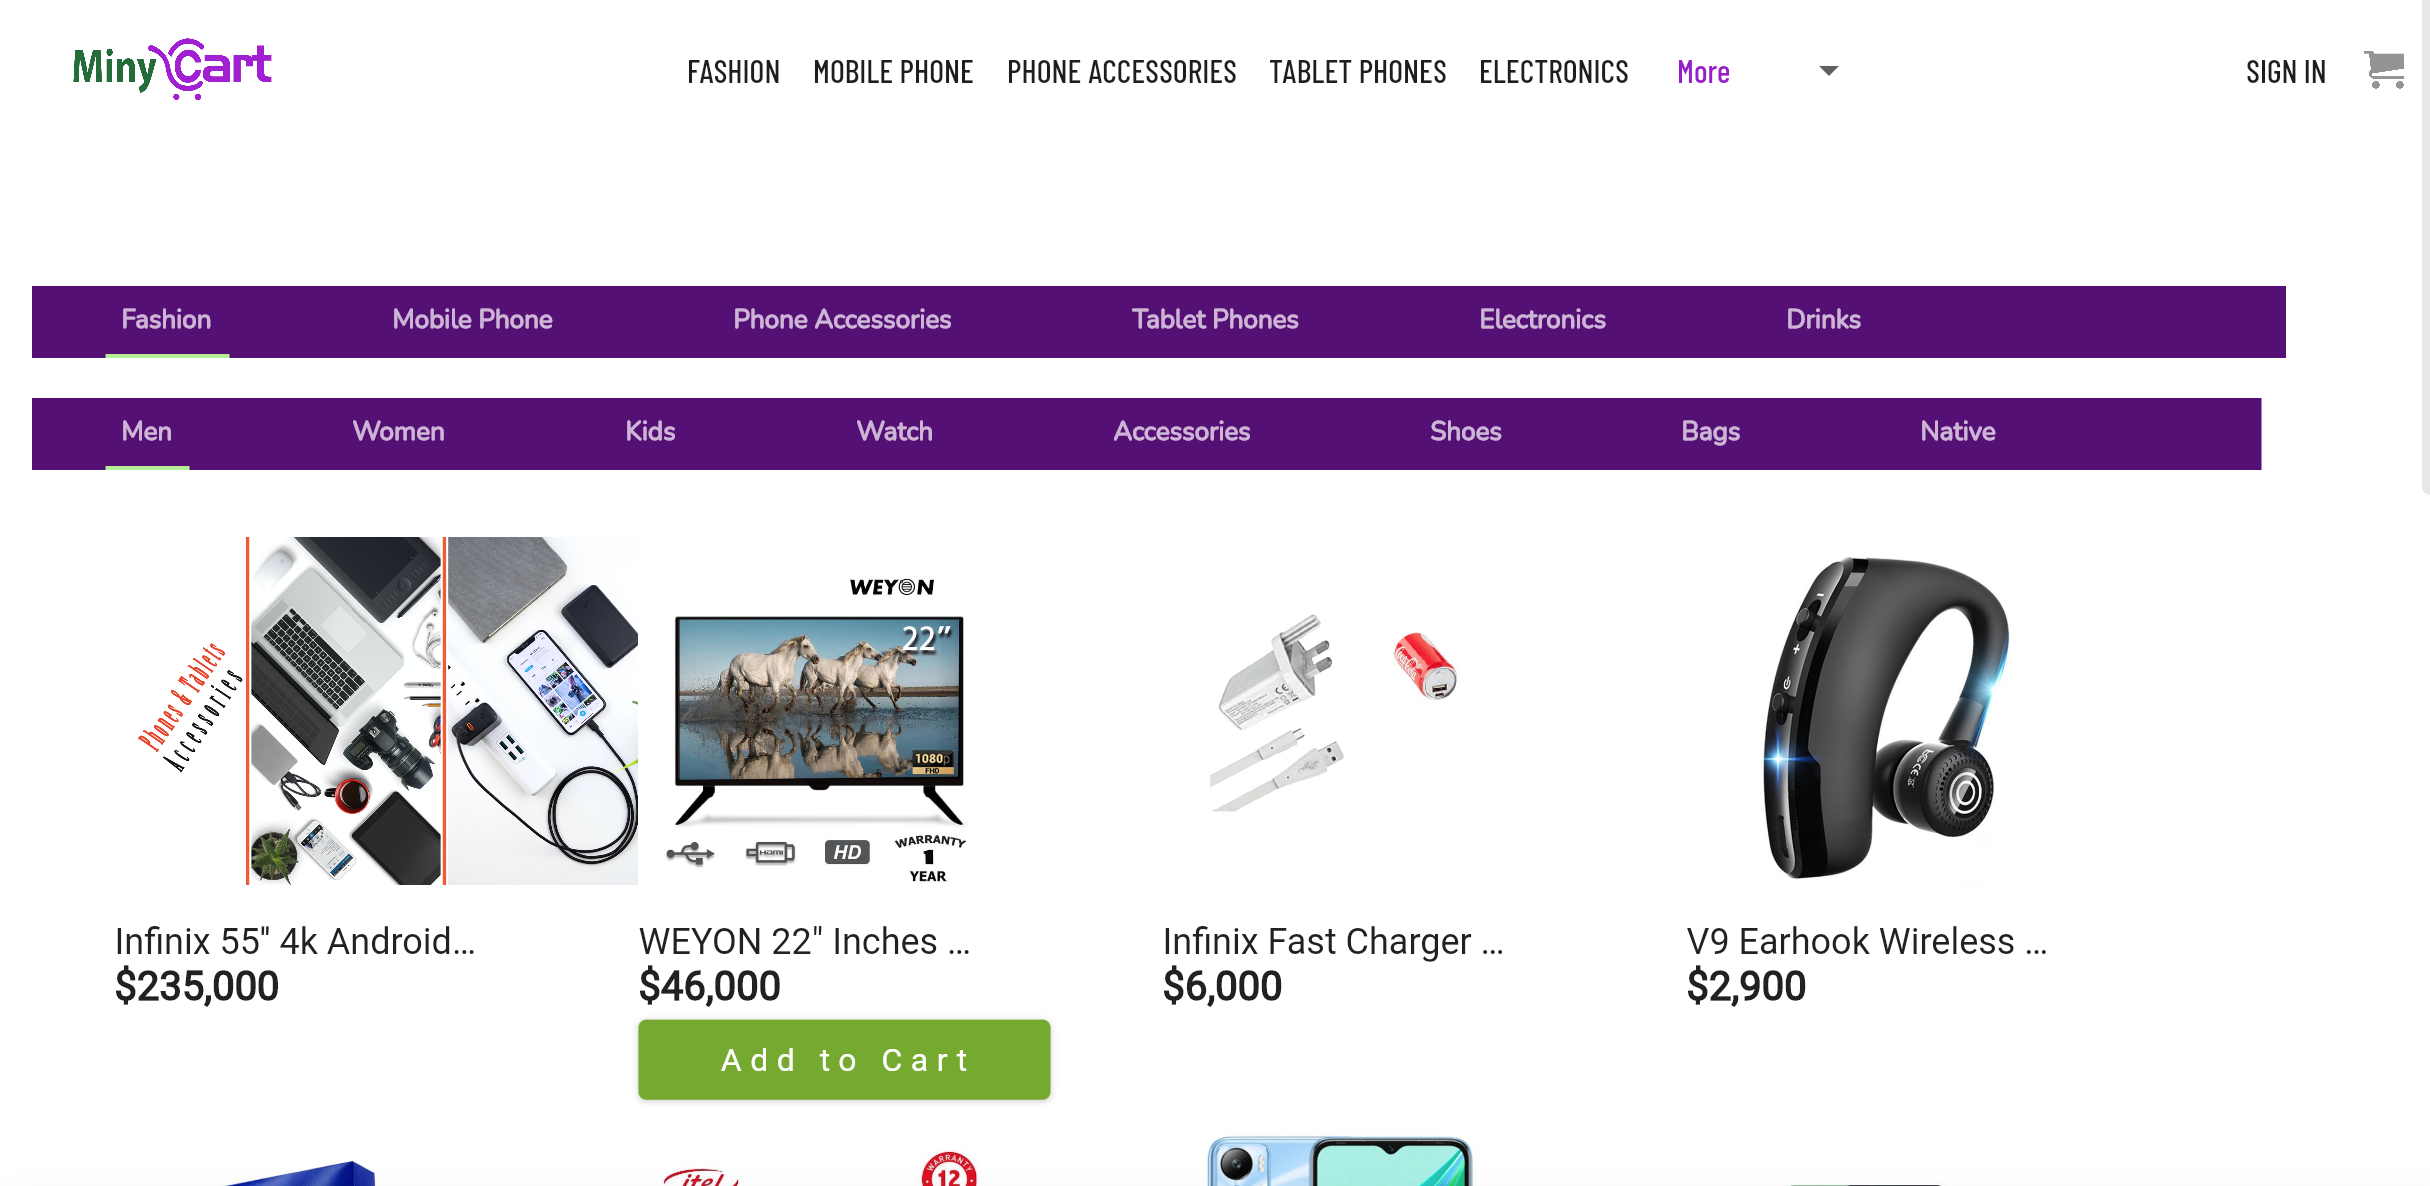Choose the Watch subcategory tab
2430x1186 pixels.
(894, 432)
